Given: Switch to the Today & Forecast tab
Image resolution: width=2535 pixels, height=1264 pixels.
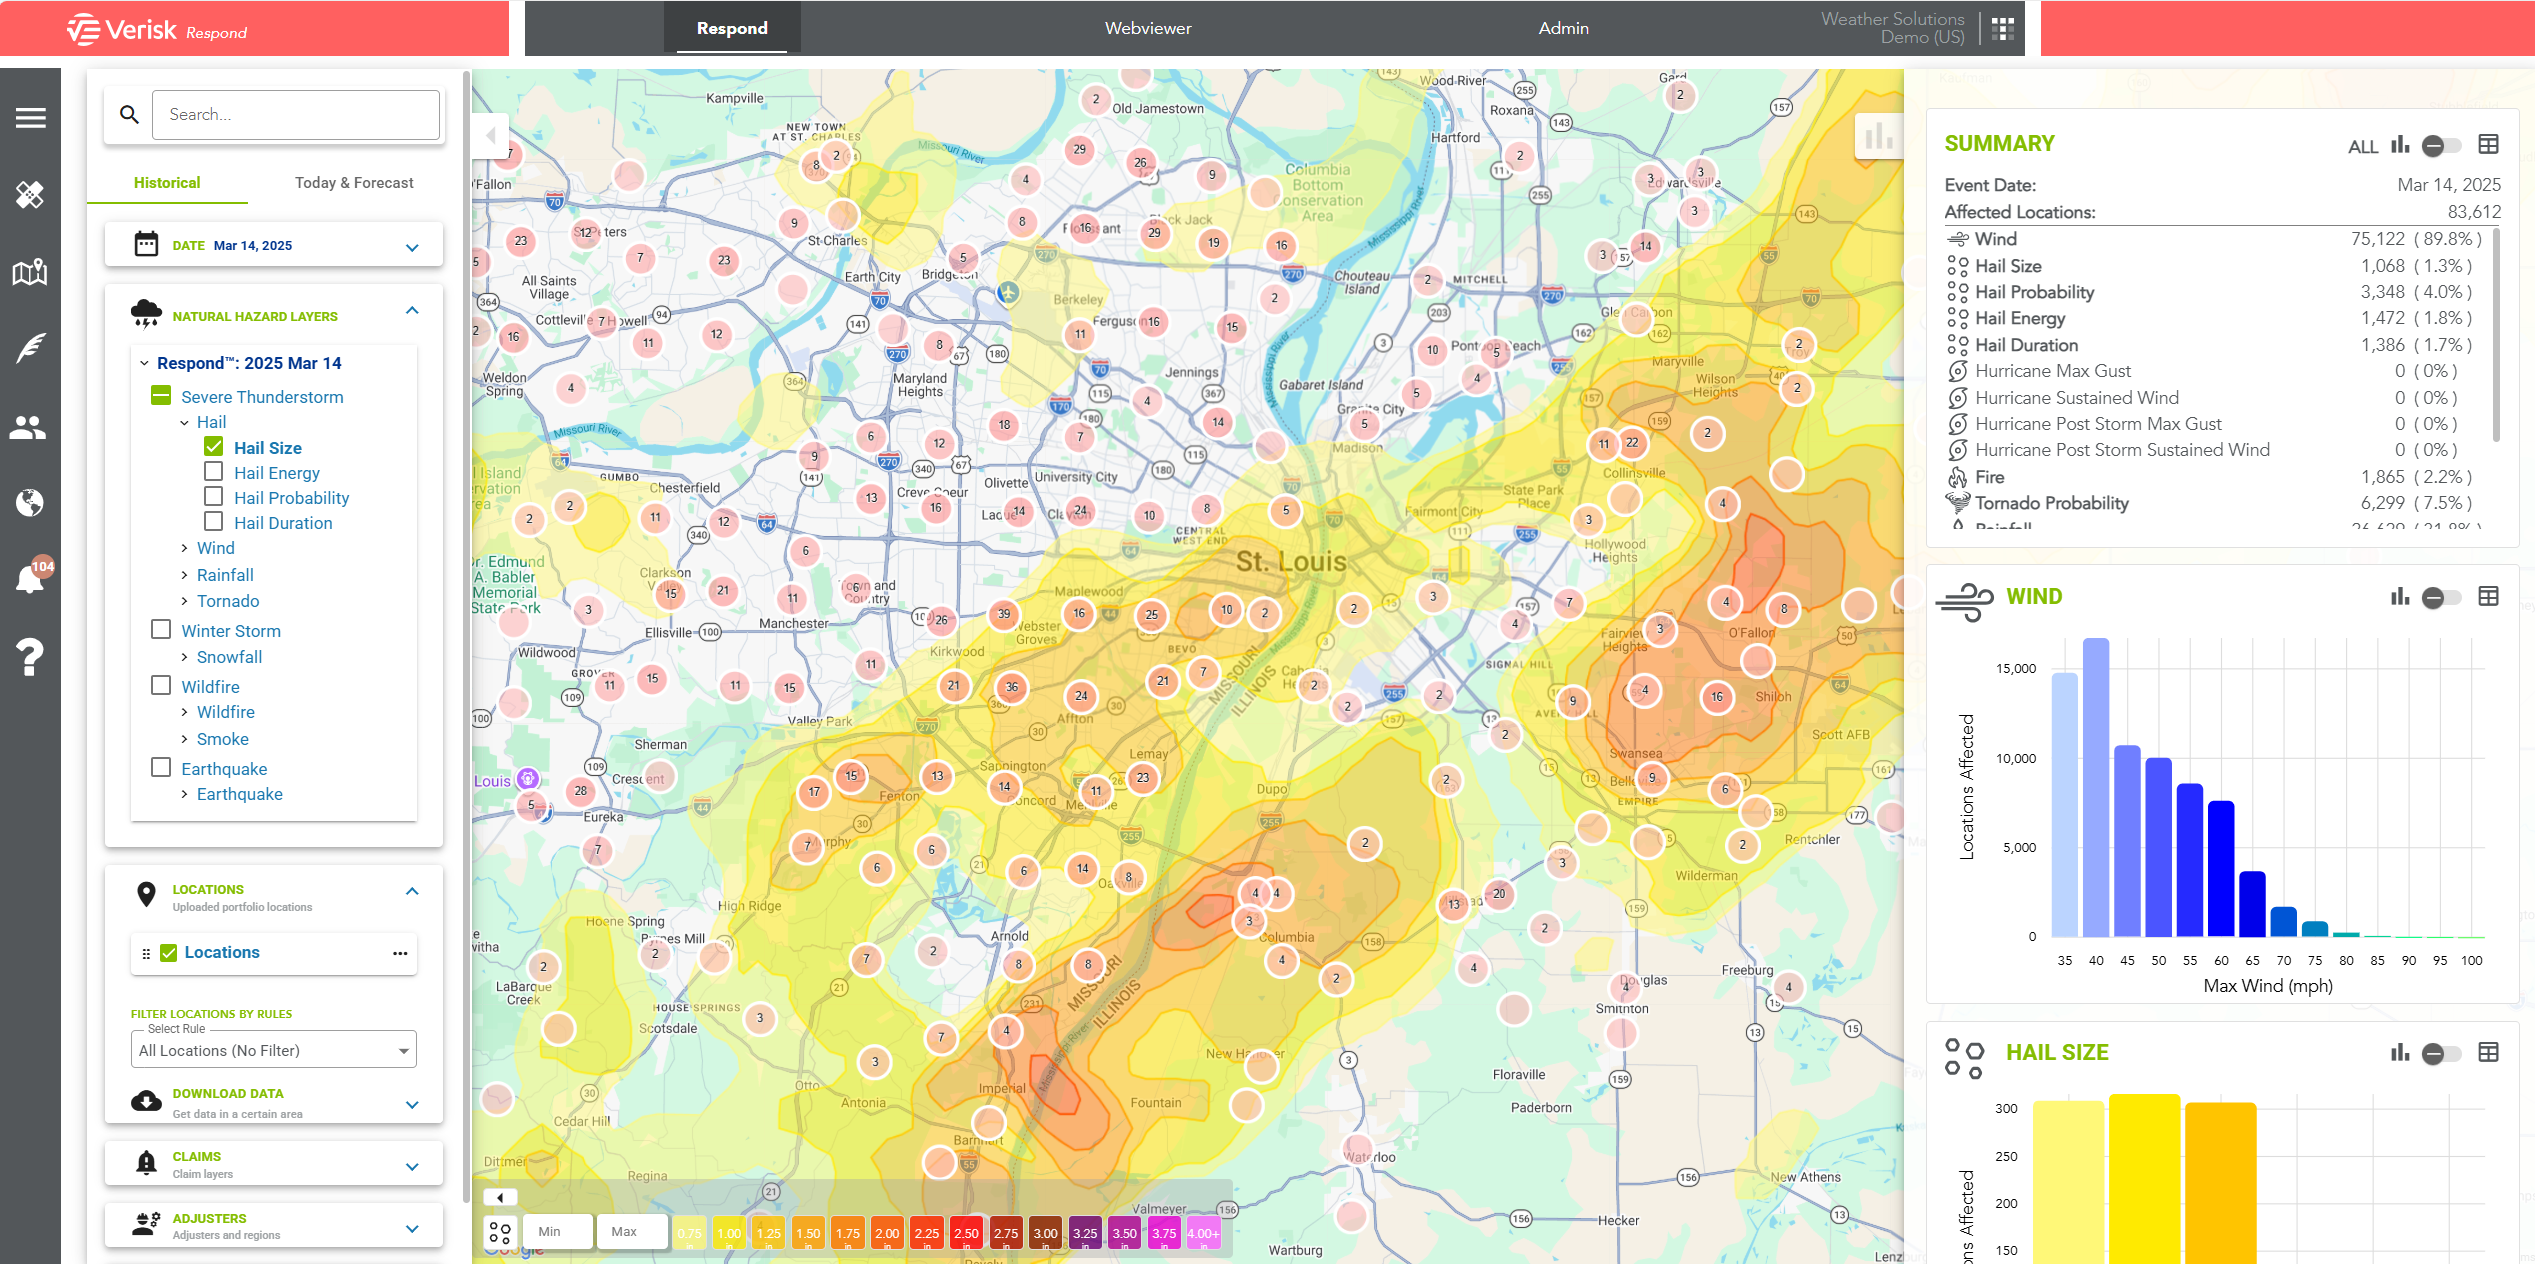Looking at the screenshot, I should pyautogui.click(x=354, y=182).
